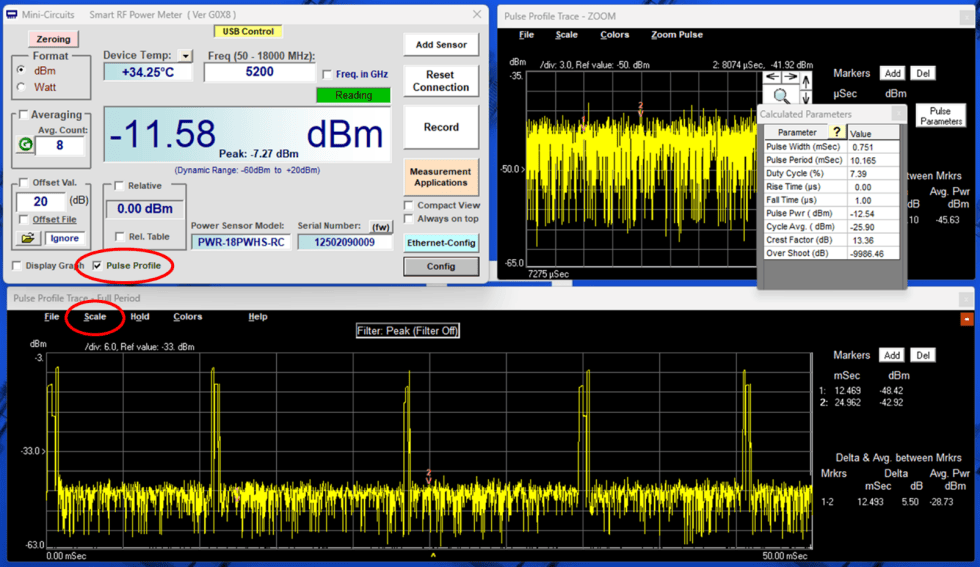Click the Ignore offset button
Screen dimensions: 980x567
point(65,238)
